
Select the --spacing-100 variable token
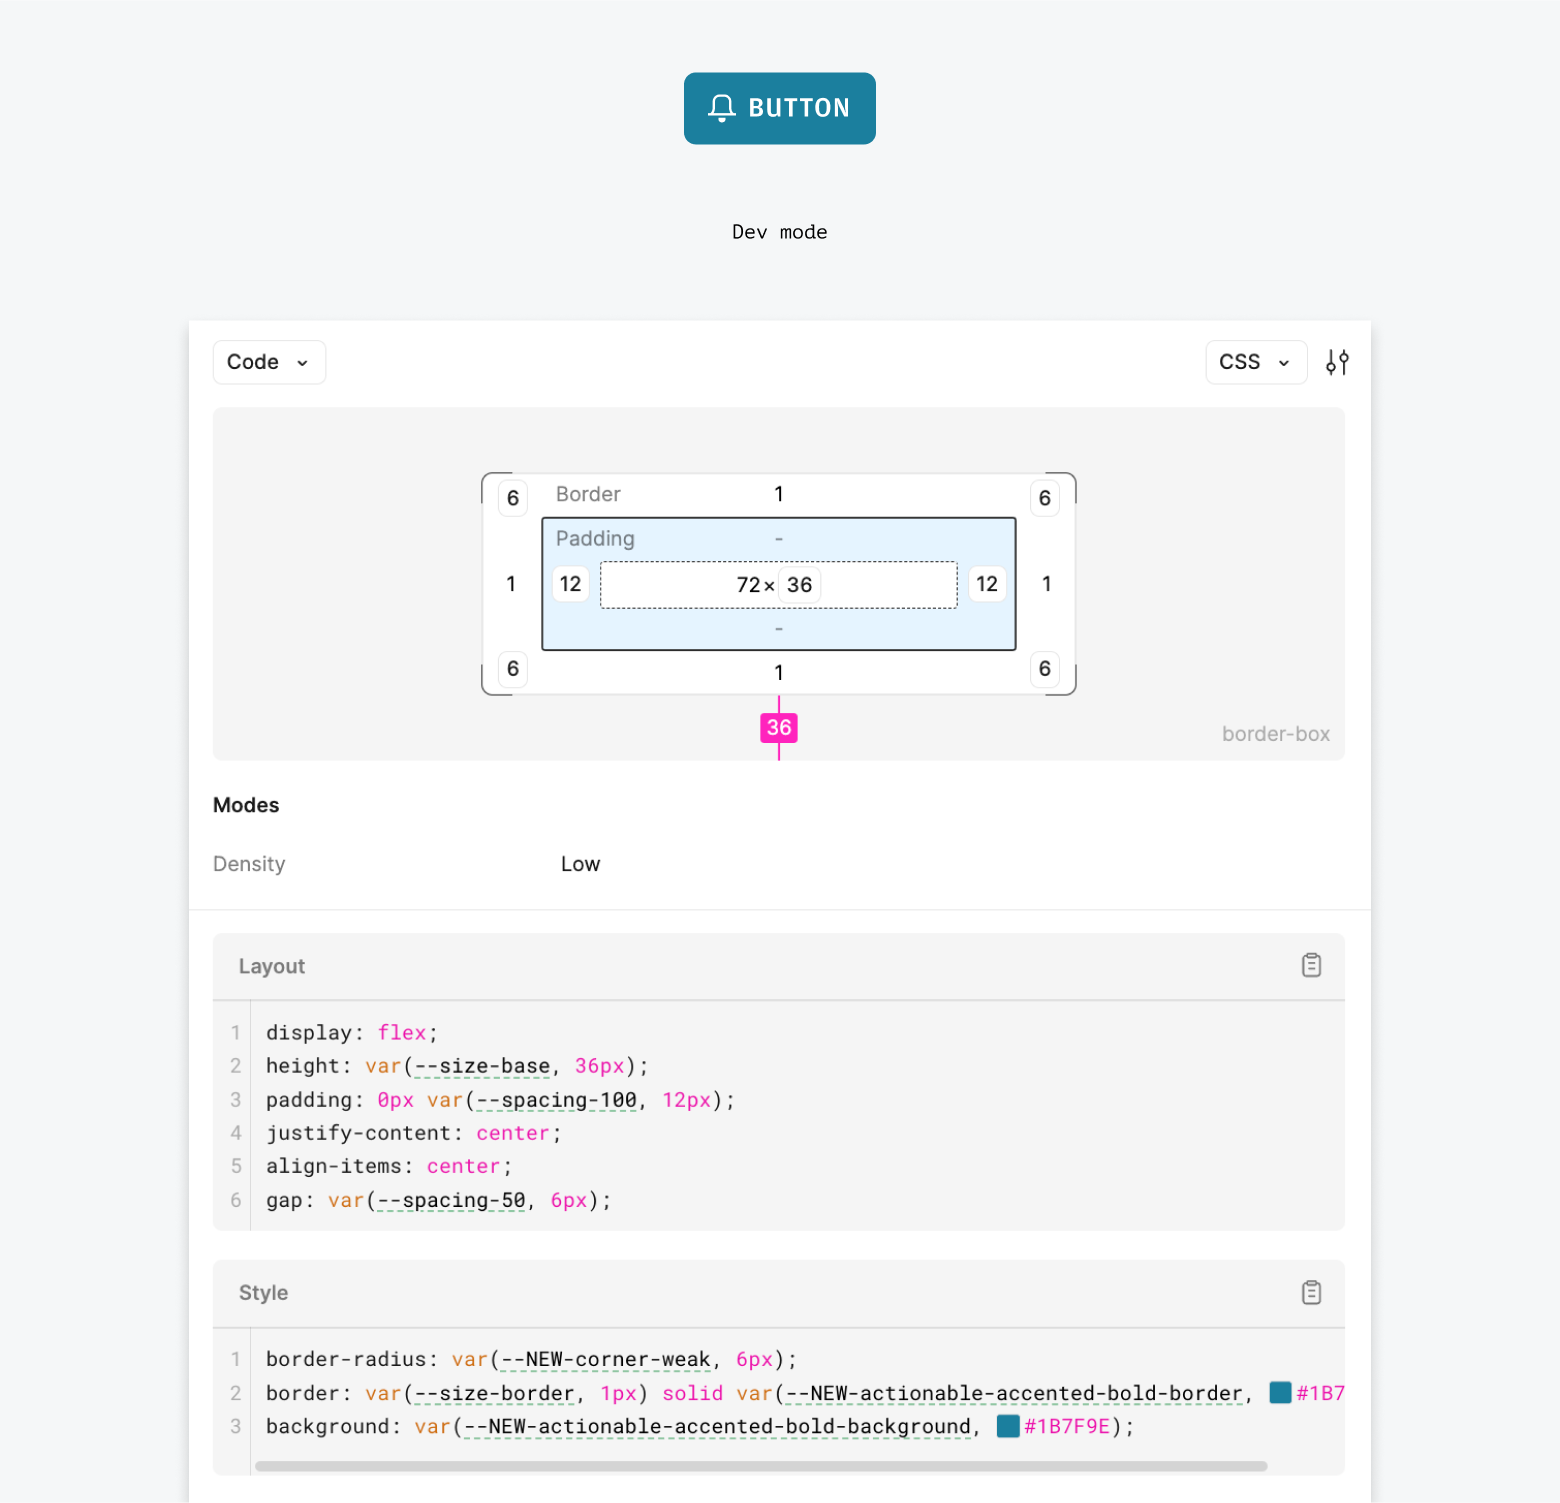(554, 1100)
